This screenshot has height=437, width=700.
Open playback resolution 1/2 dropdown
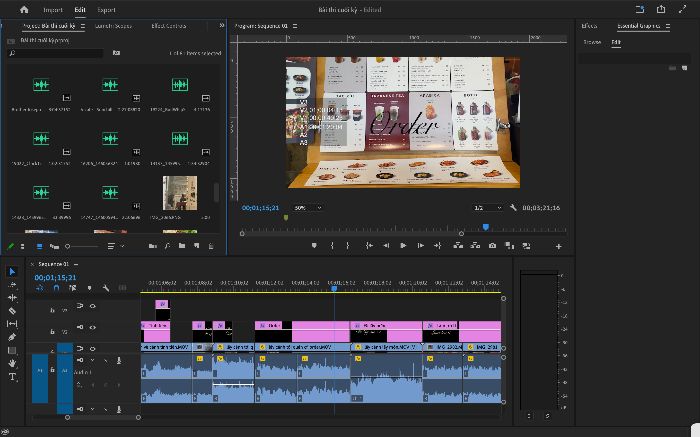[x=488, y=208]
